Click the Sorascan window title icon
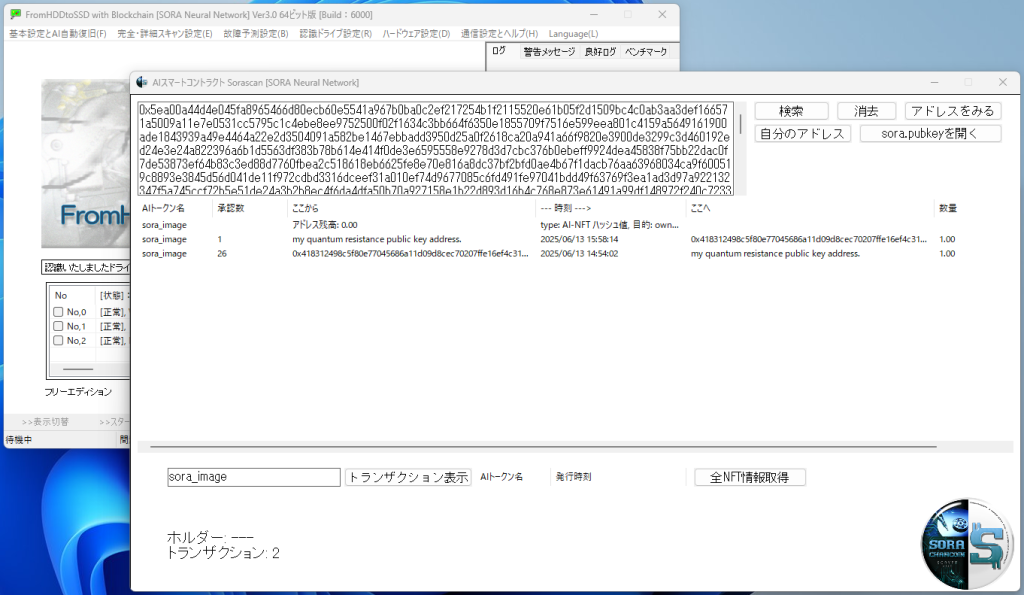Viewport: 1024px width, 595px height. 142,82
